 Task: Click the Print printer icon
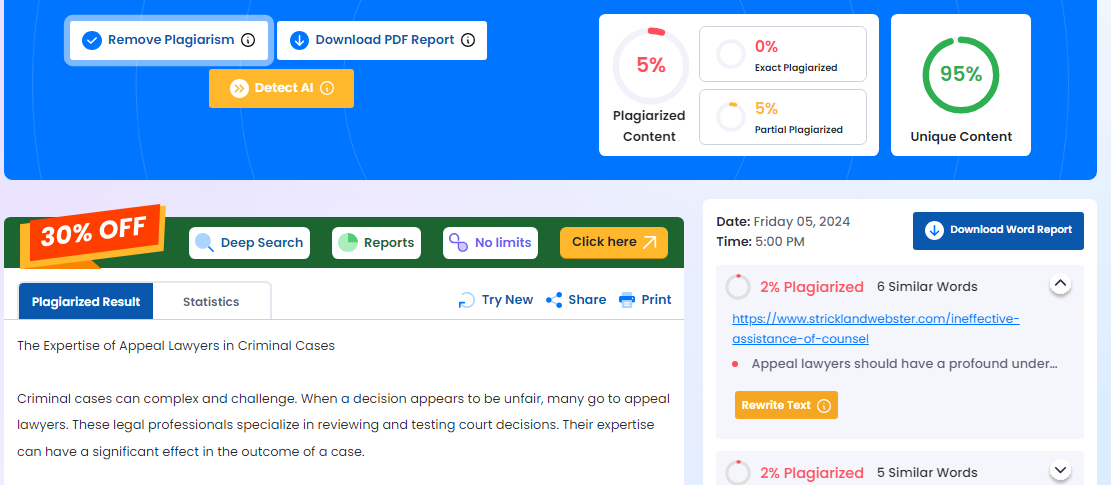click(627, 300)
